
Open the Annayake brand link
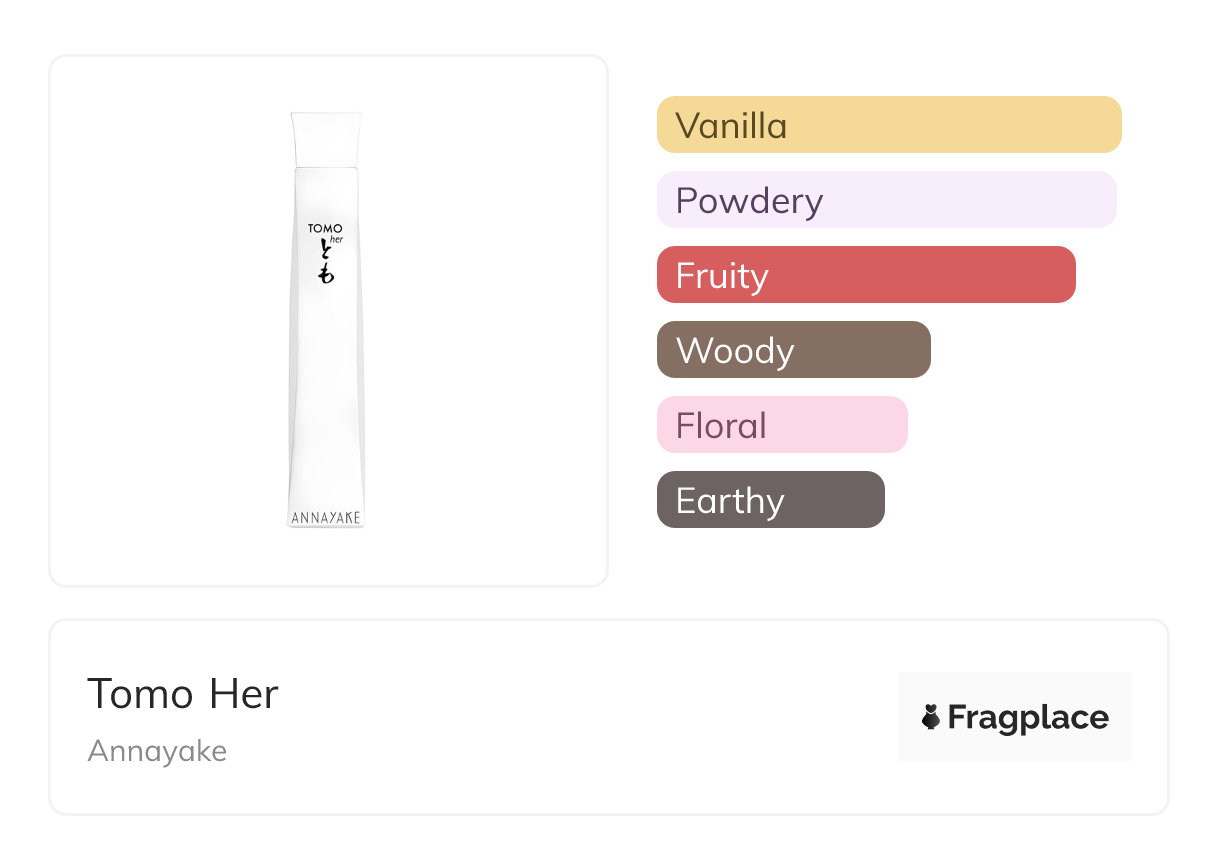[157, 751]
